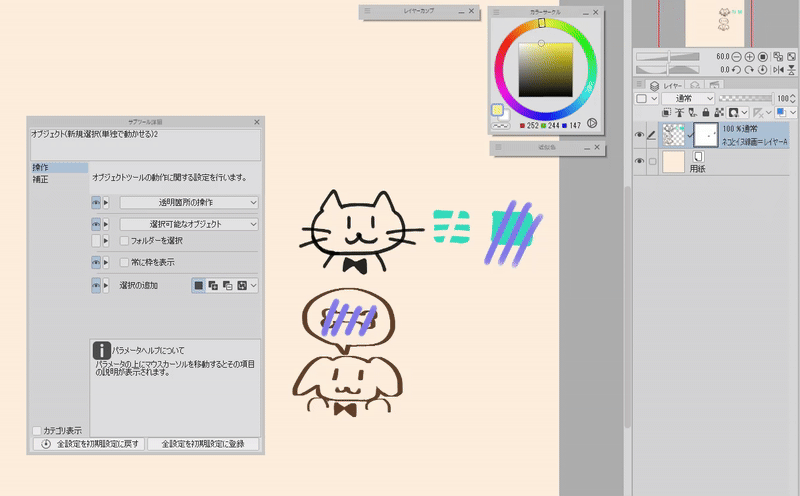This screenshot has width=800, height=496.
Task: Click the lock transparent pixels icon
Action: pyautogui.click(x=719, y=112)
